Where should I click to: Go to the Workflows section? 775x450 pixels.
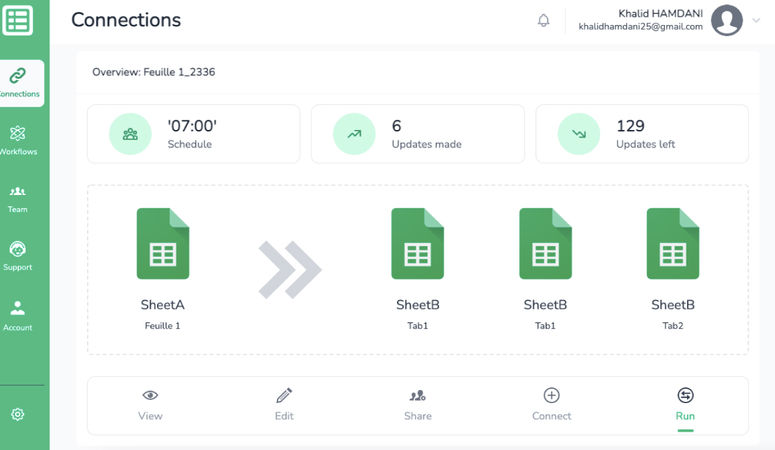click(x=18, y=140)
